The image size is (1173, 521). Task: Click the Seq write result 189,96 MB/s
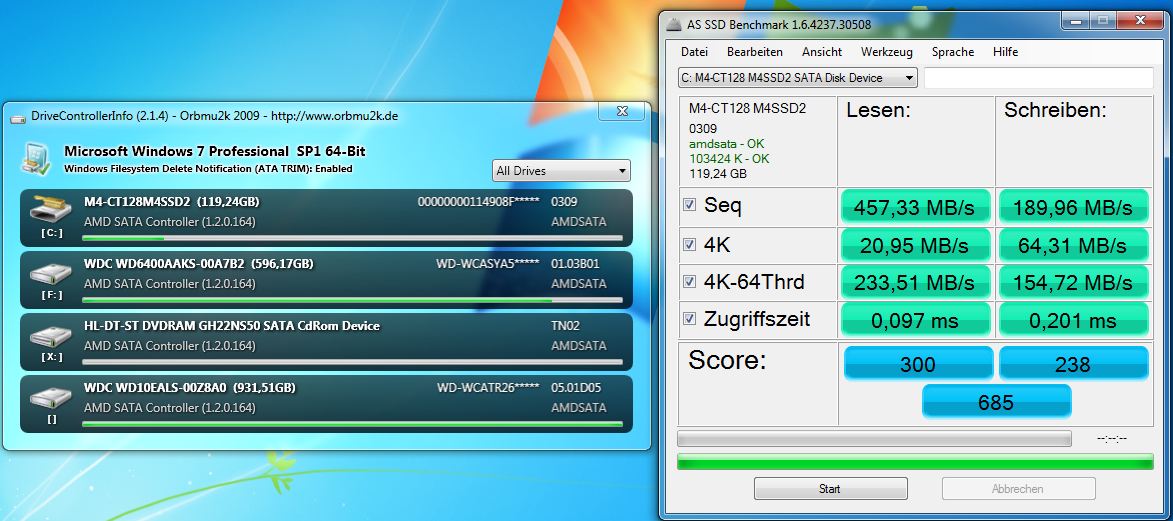1074,207
